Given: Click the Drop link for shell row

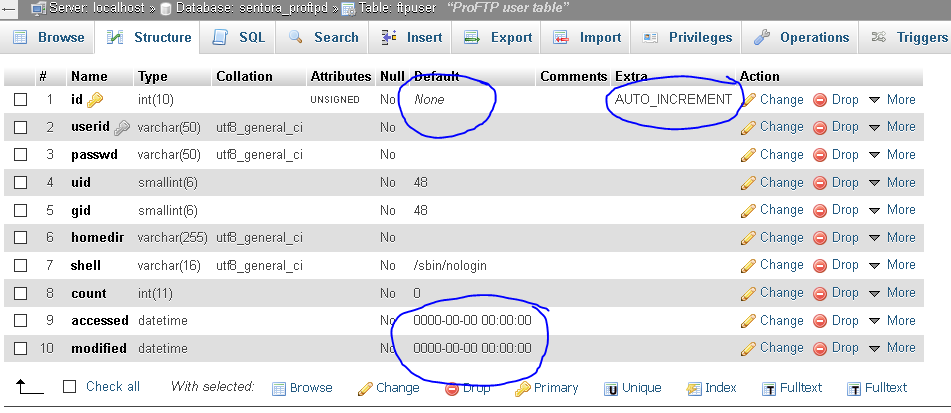Looking at the screenshot, I should [x=845, y=265].
